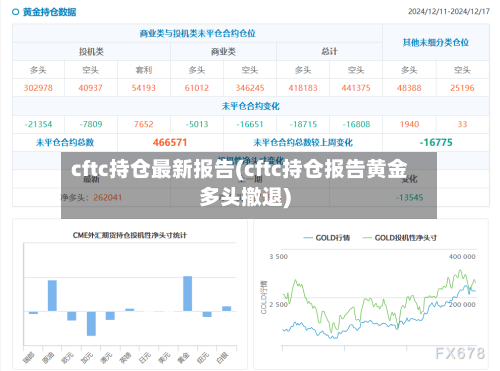Click the vertical GOLD行情 axis title
The image size is (500, 371).
pos(264,297)
